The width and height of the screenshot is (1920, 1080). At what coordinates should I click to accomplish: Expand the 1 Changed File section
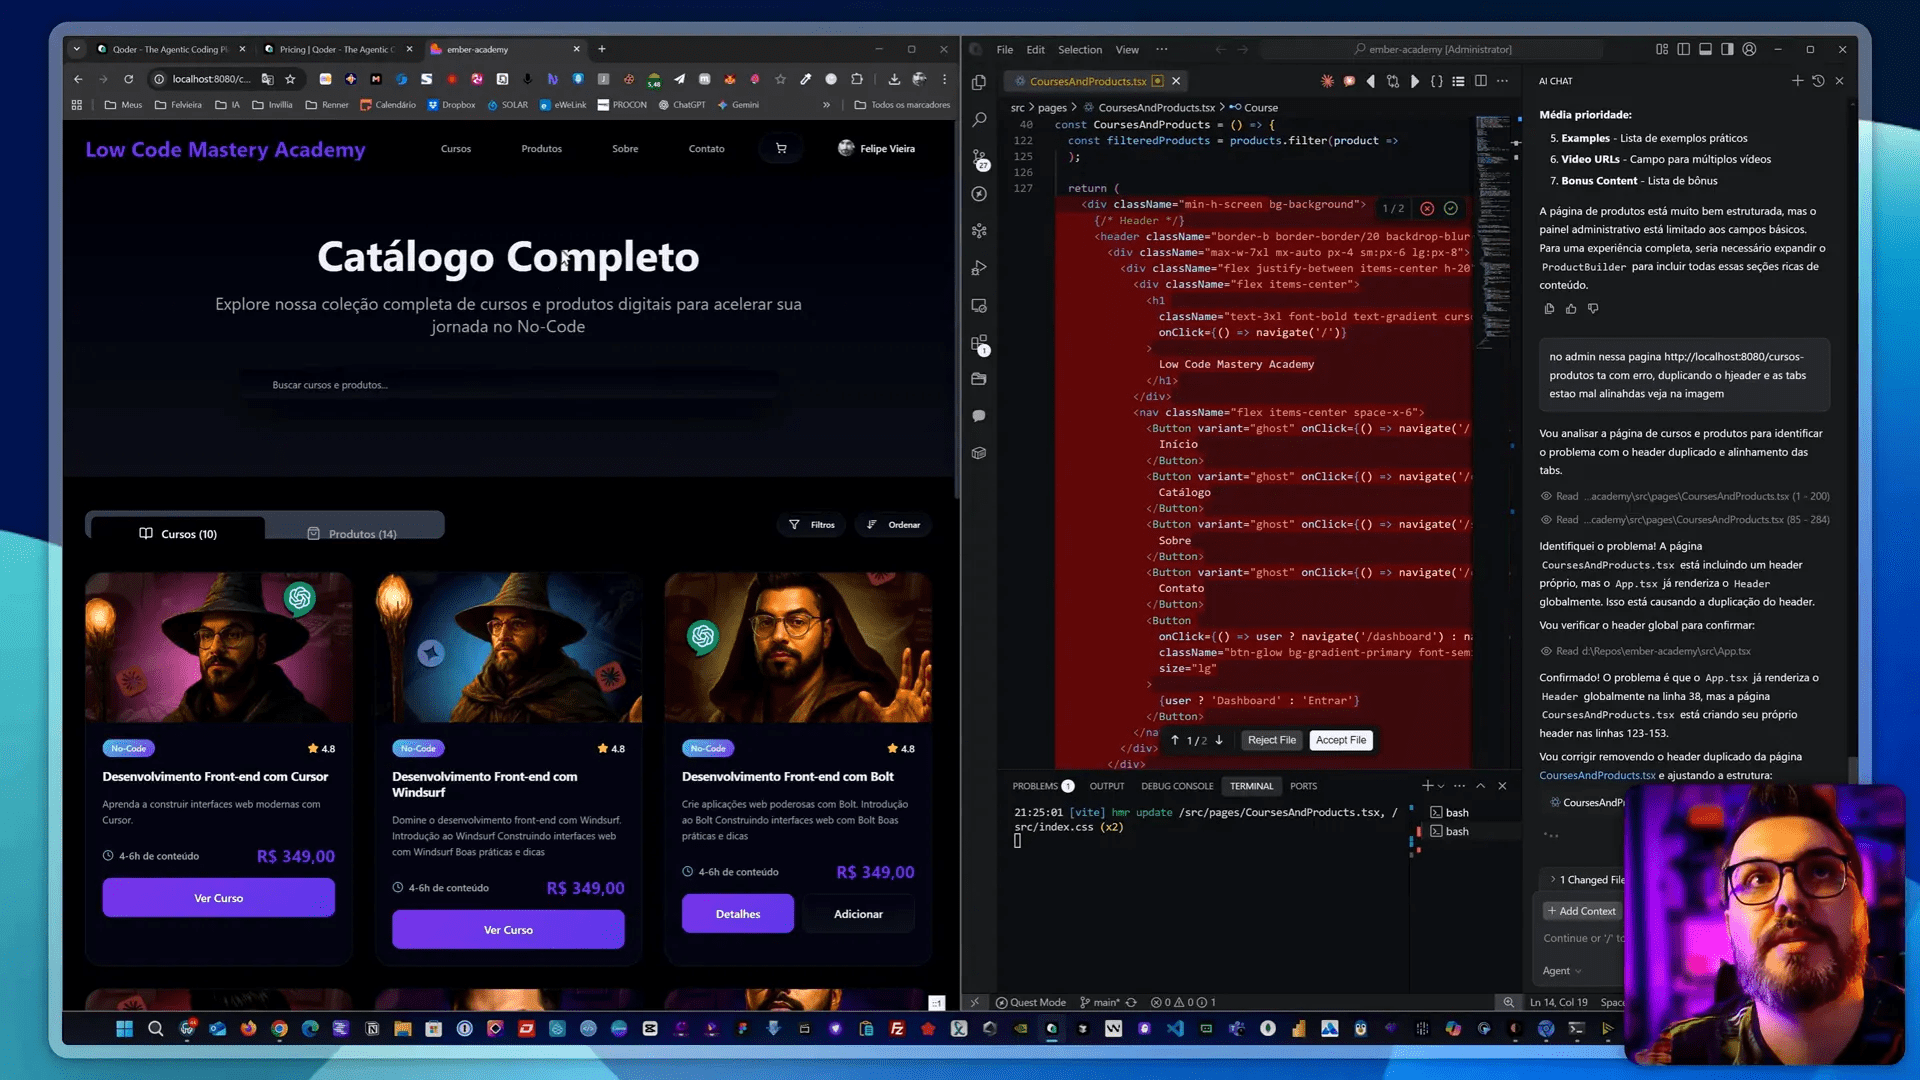[x=1588, y=880]
